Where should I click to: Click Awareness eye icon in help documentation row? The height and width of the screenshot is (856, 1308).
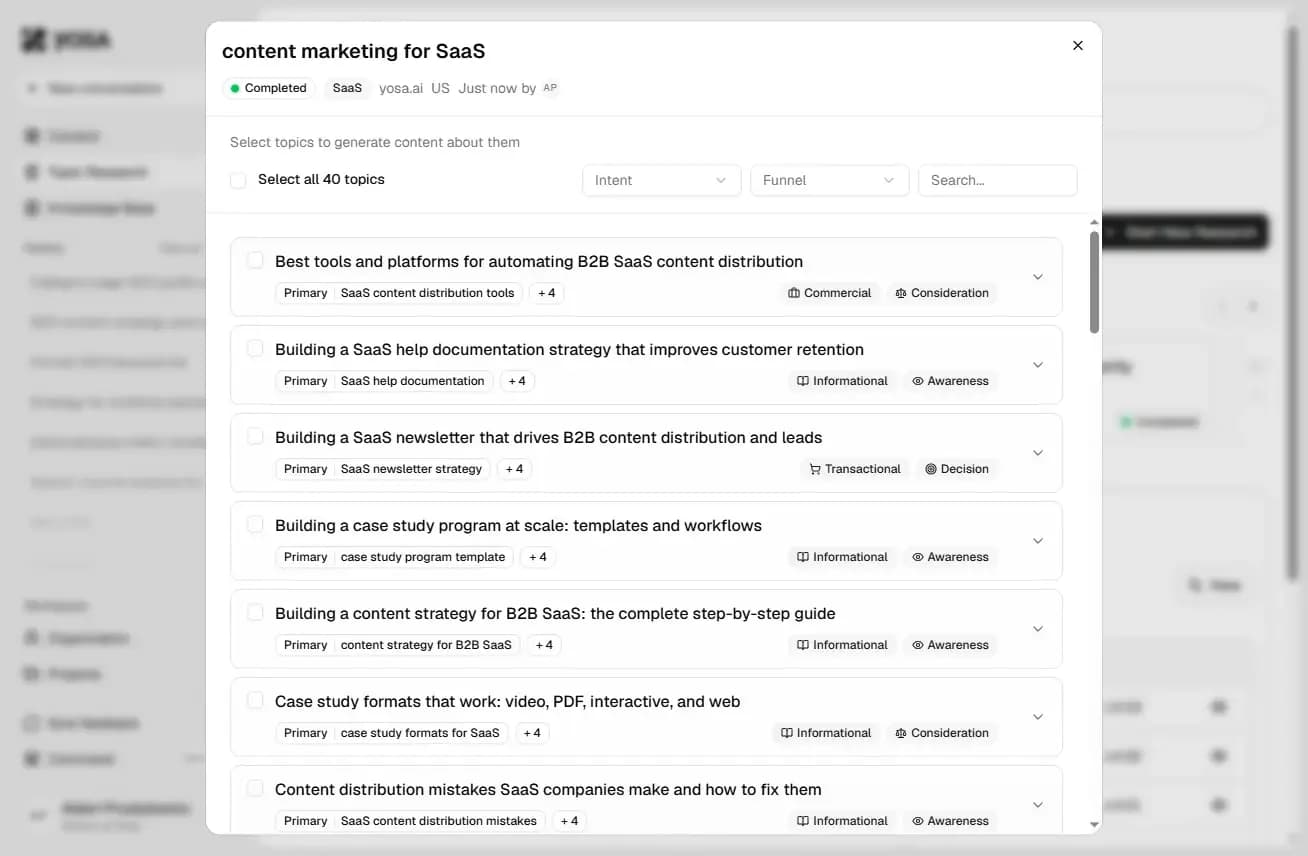917,381
